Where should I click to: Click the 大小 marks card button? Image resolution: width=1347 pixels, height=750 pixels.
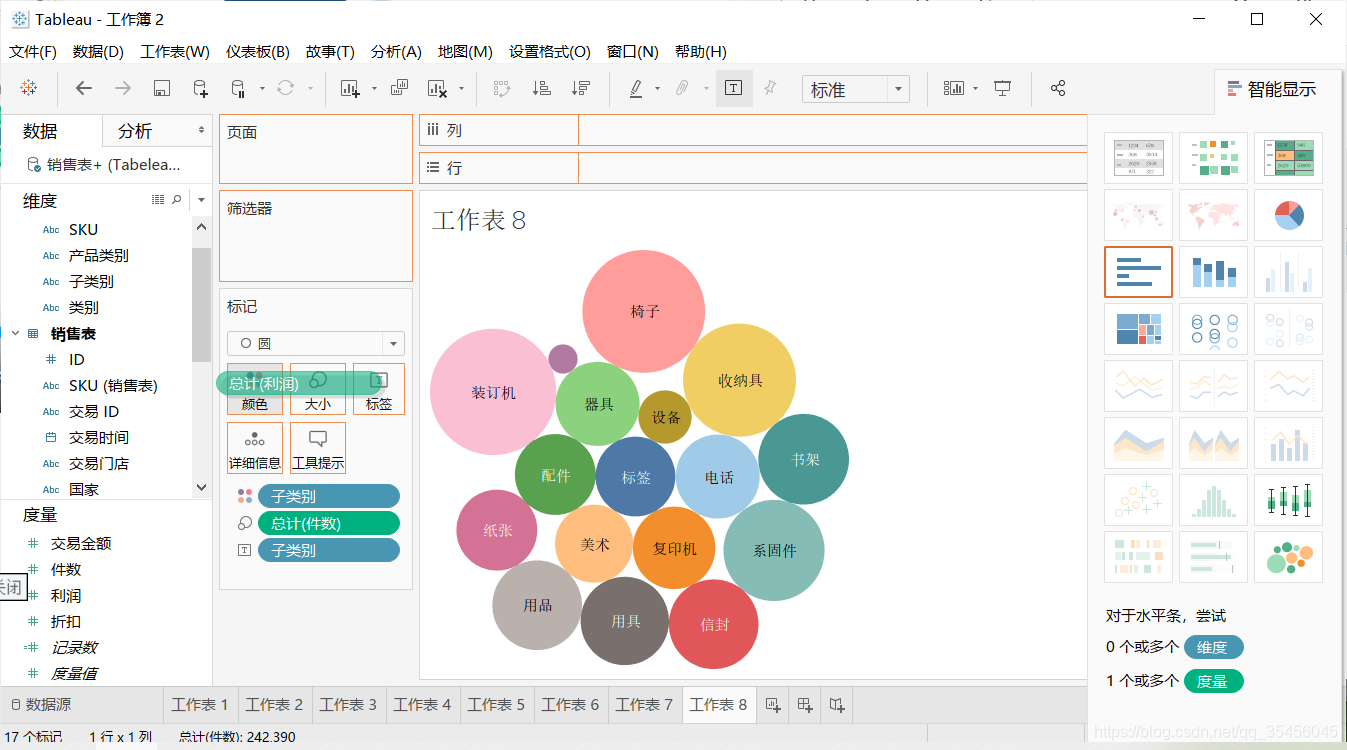point(318,389)
